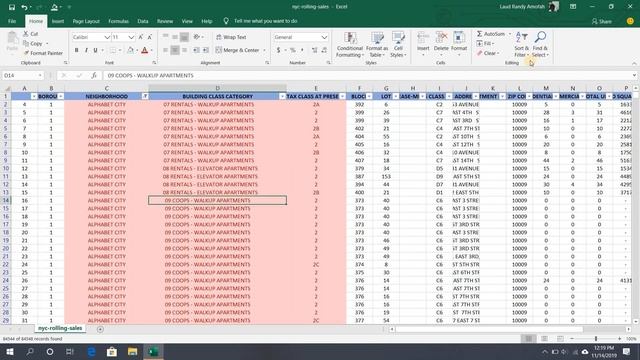This screenshot has height=360, width=640.
Task: Switch to the Formulas tab
Action: 118,21
